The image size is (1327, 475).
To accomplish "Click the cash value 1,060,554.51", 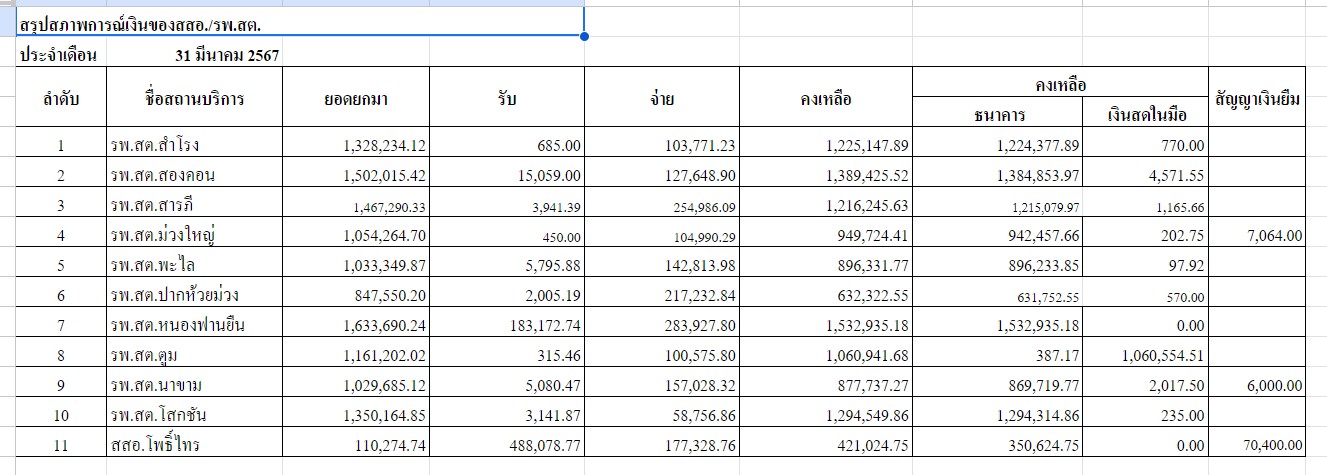I will [1146, 354].
